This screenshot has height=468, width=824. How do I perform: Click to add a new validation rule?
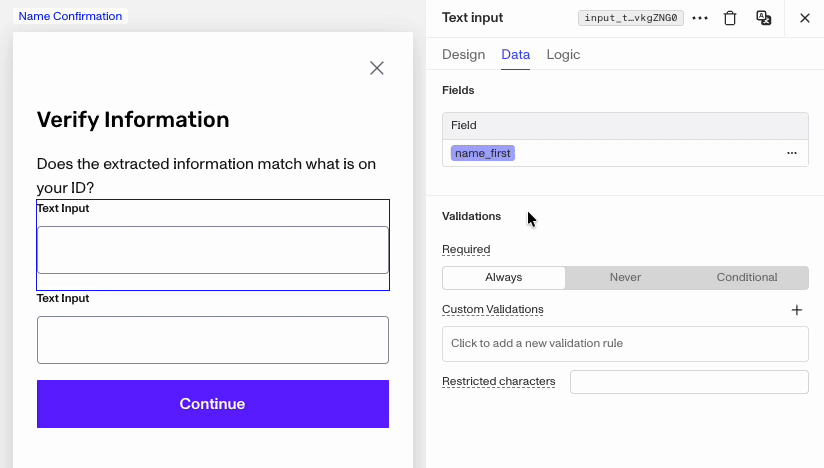[625, 344]
